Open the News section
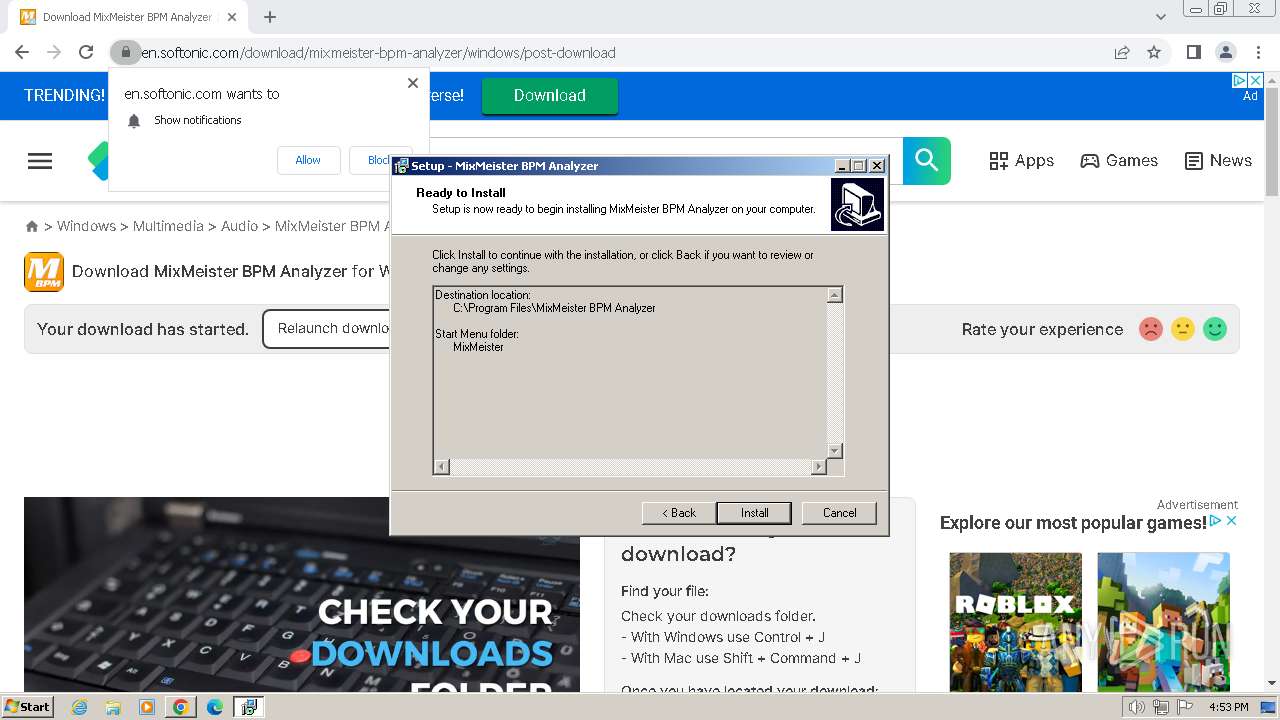This screenshot has width=1280, height=720. tap(1218, 160)
